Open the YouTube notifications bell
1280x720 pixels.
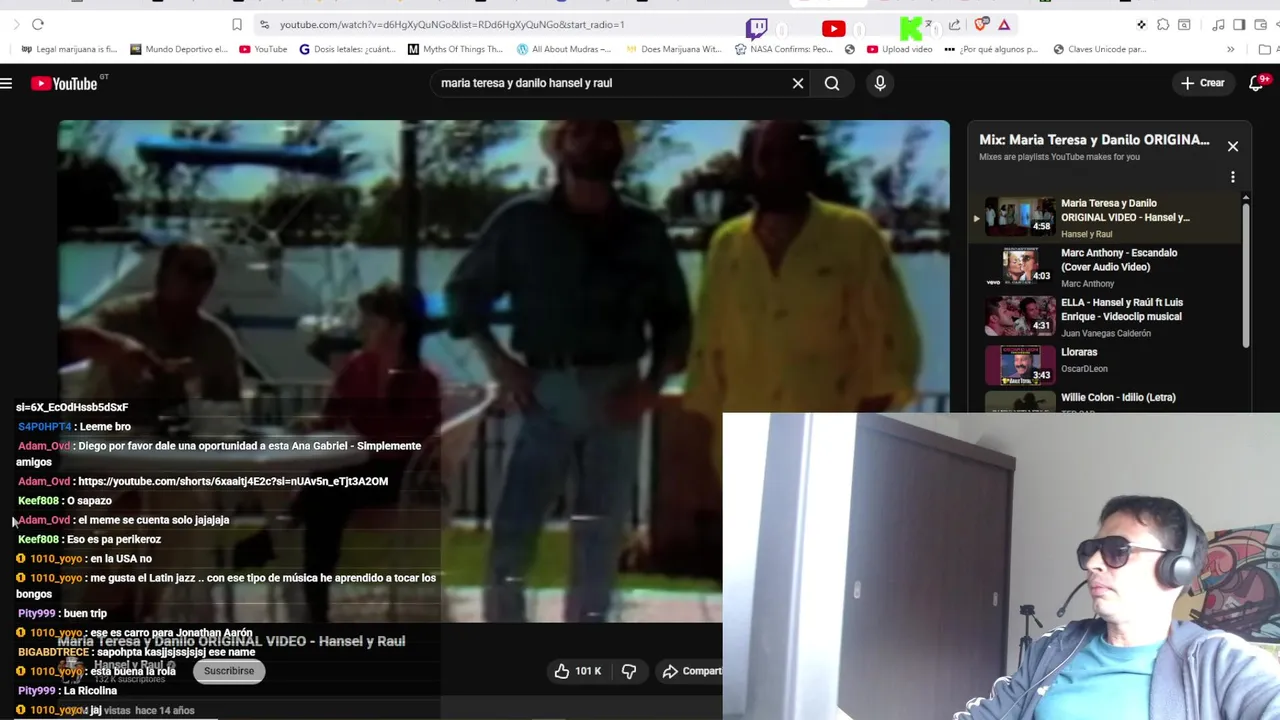tap(1258, 83)
